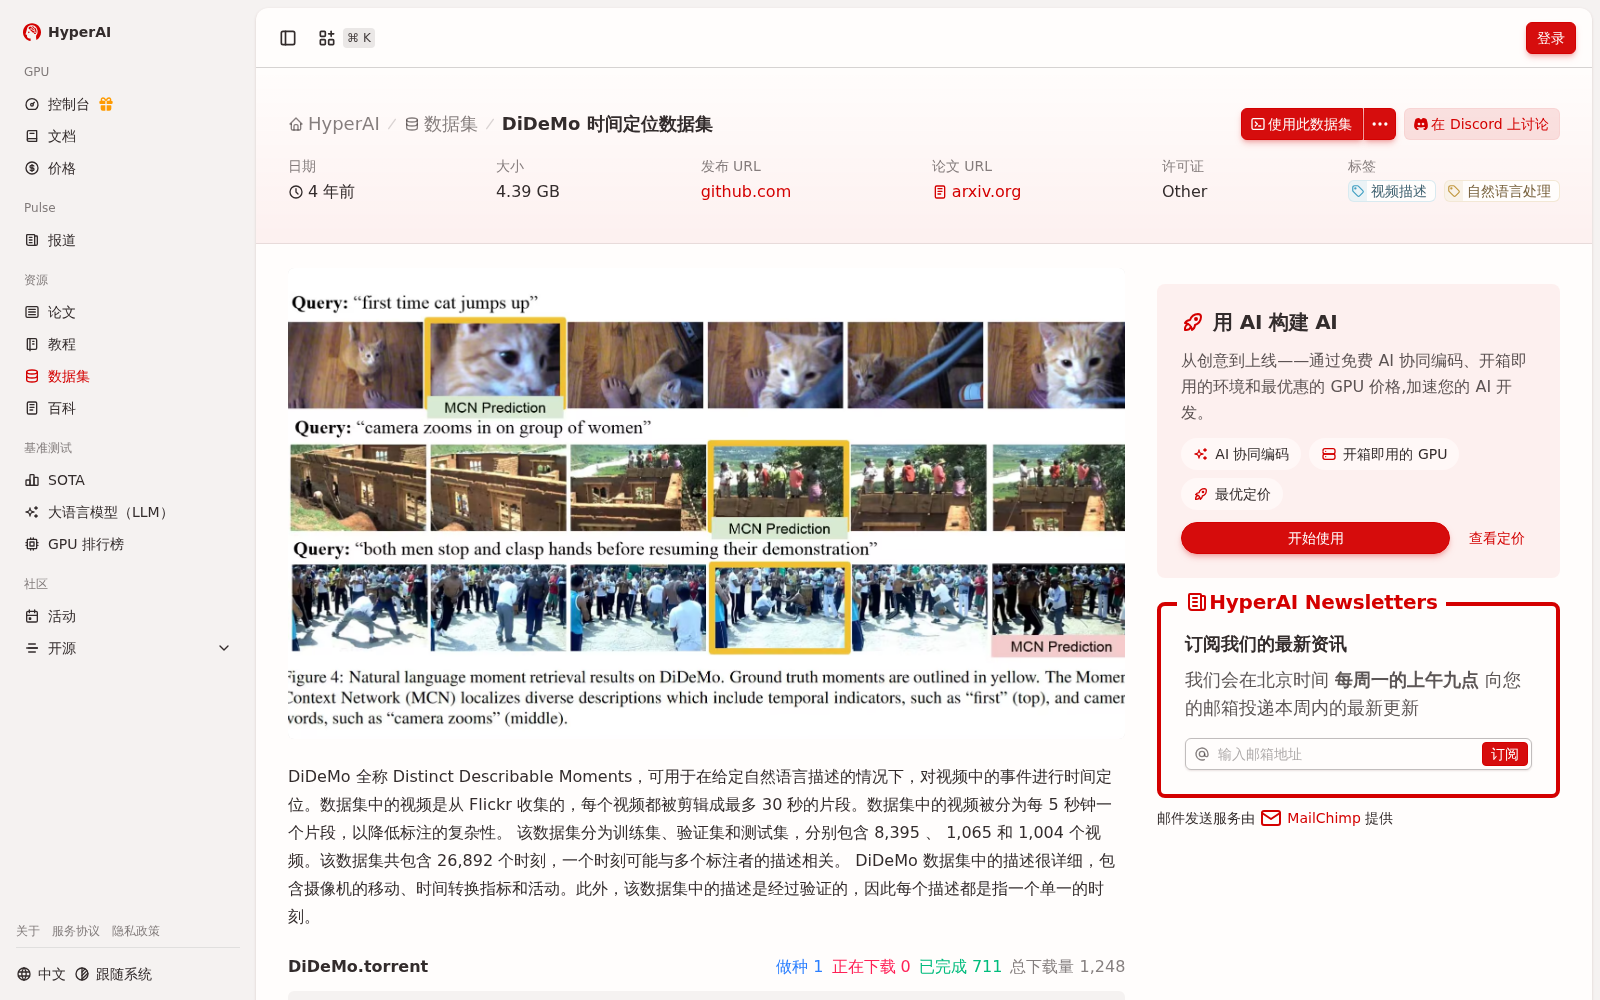
Task: Click the gift icon beside 控制台
Action: pos(106,104)
